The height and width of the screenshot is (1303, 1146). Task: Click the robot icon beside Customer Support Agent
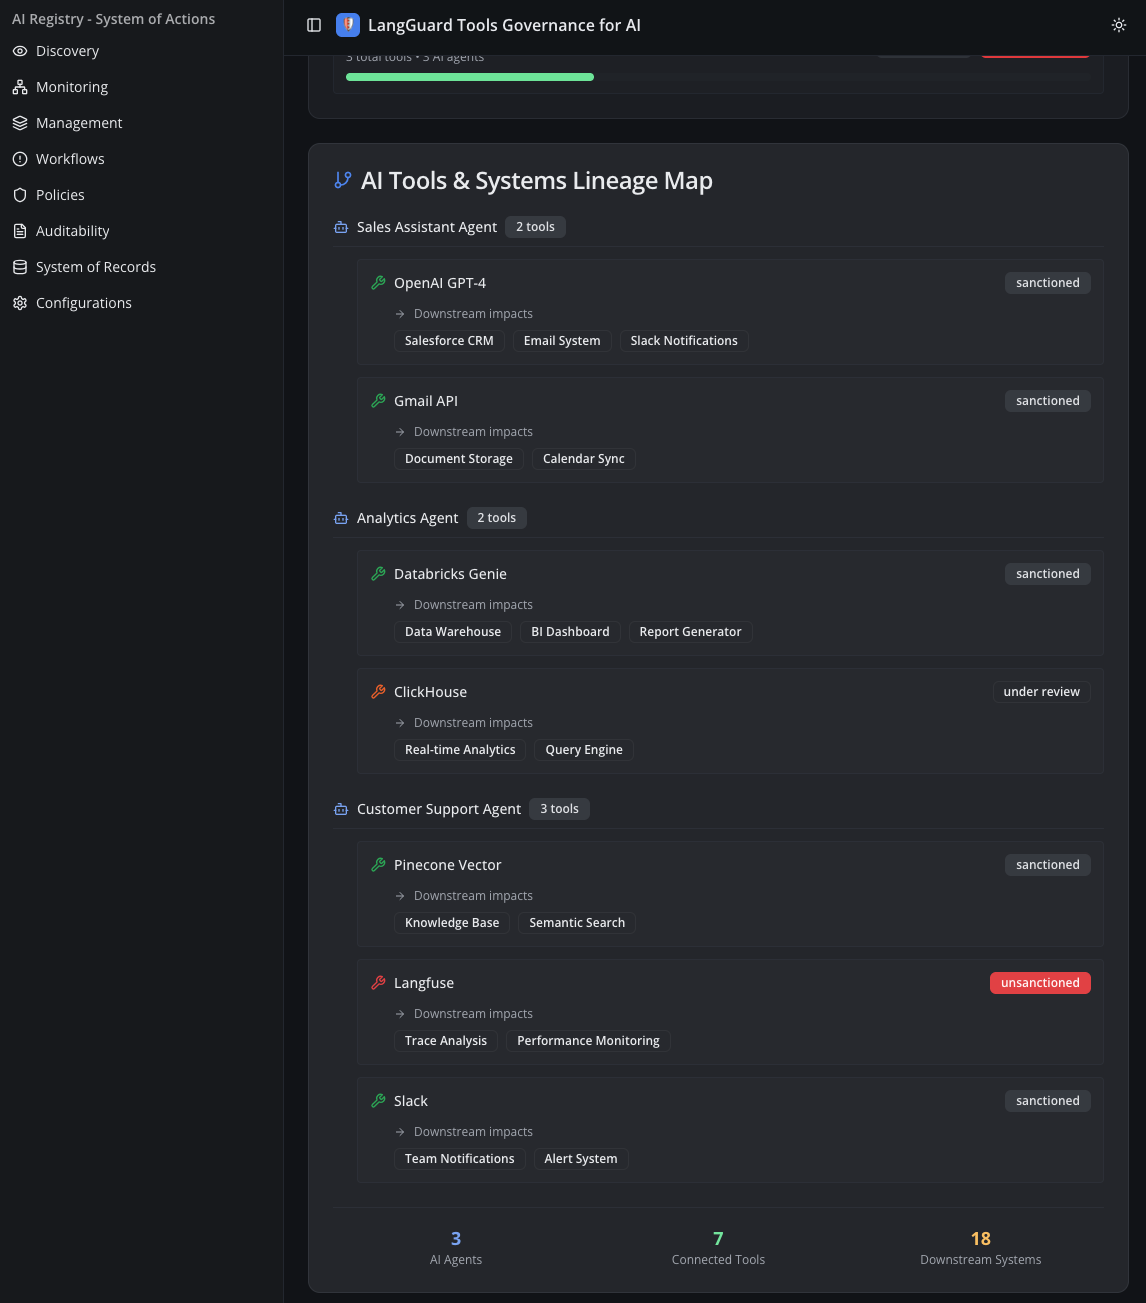point(341,809)
